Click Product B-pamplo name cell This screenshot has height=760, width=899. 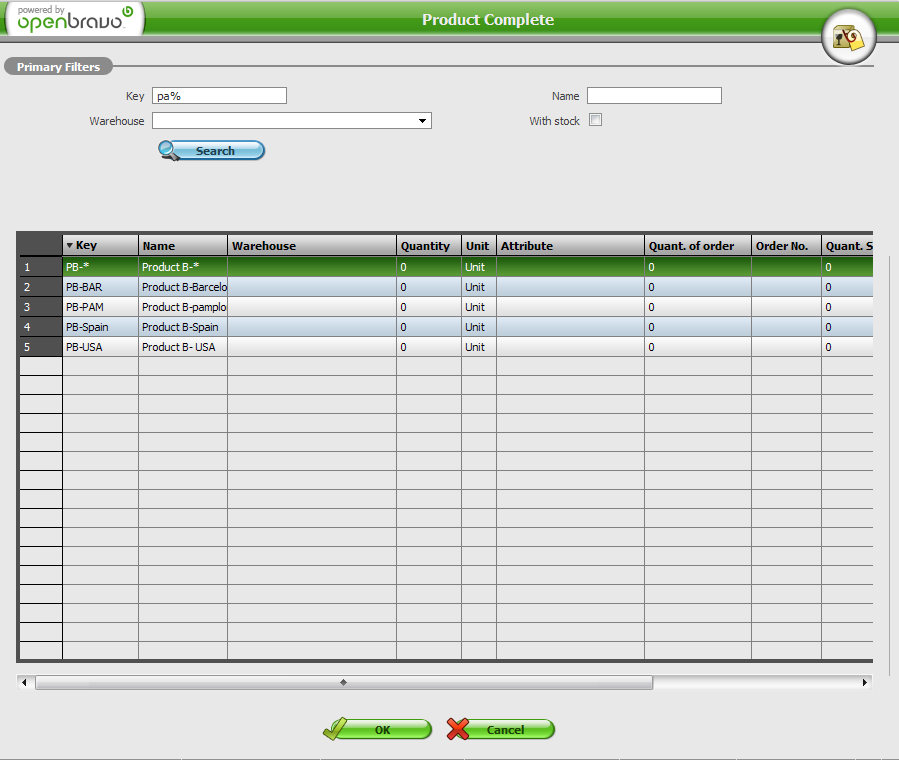[x=183, y=307]
